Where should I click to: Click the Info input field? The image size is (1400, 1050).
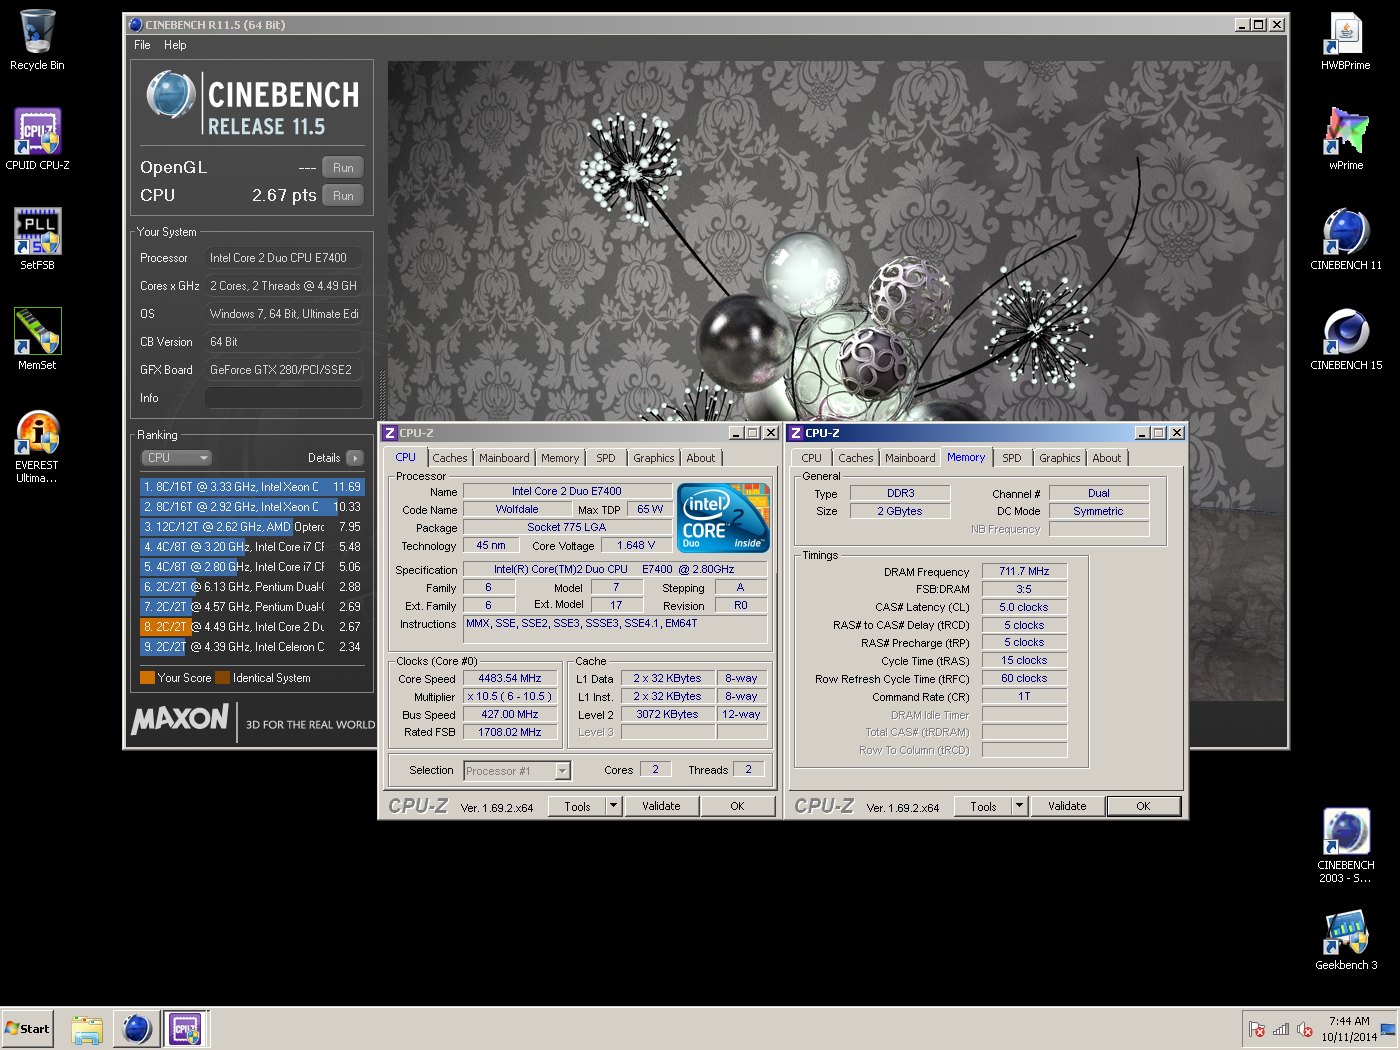[284, 398]
